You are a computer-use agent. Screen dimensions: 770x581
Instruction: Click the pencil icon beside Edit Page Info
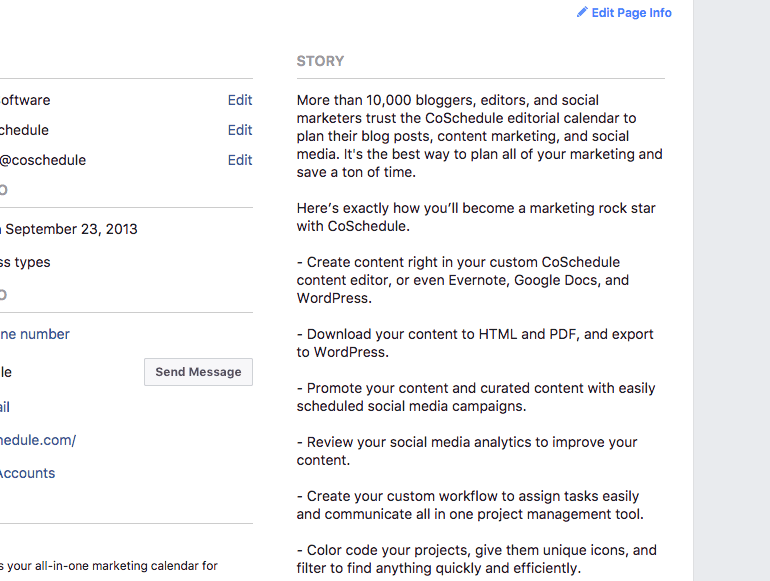582,13
